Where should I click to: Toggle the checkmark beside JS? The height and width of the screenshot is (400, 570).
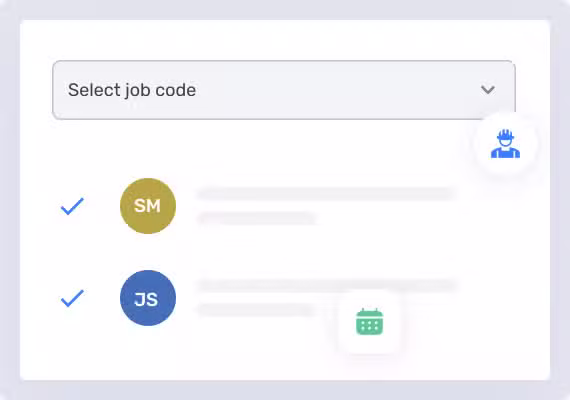point(72,298)
